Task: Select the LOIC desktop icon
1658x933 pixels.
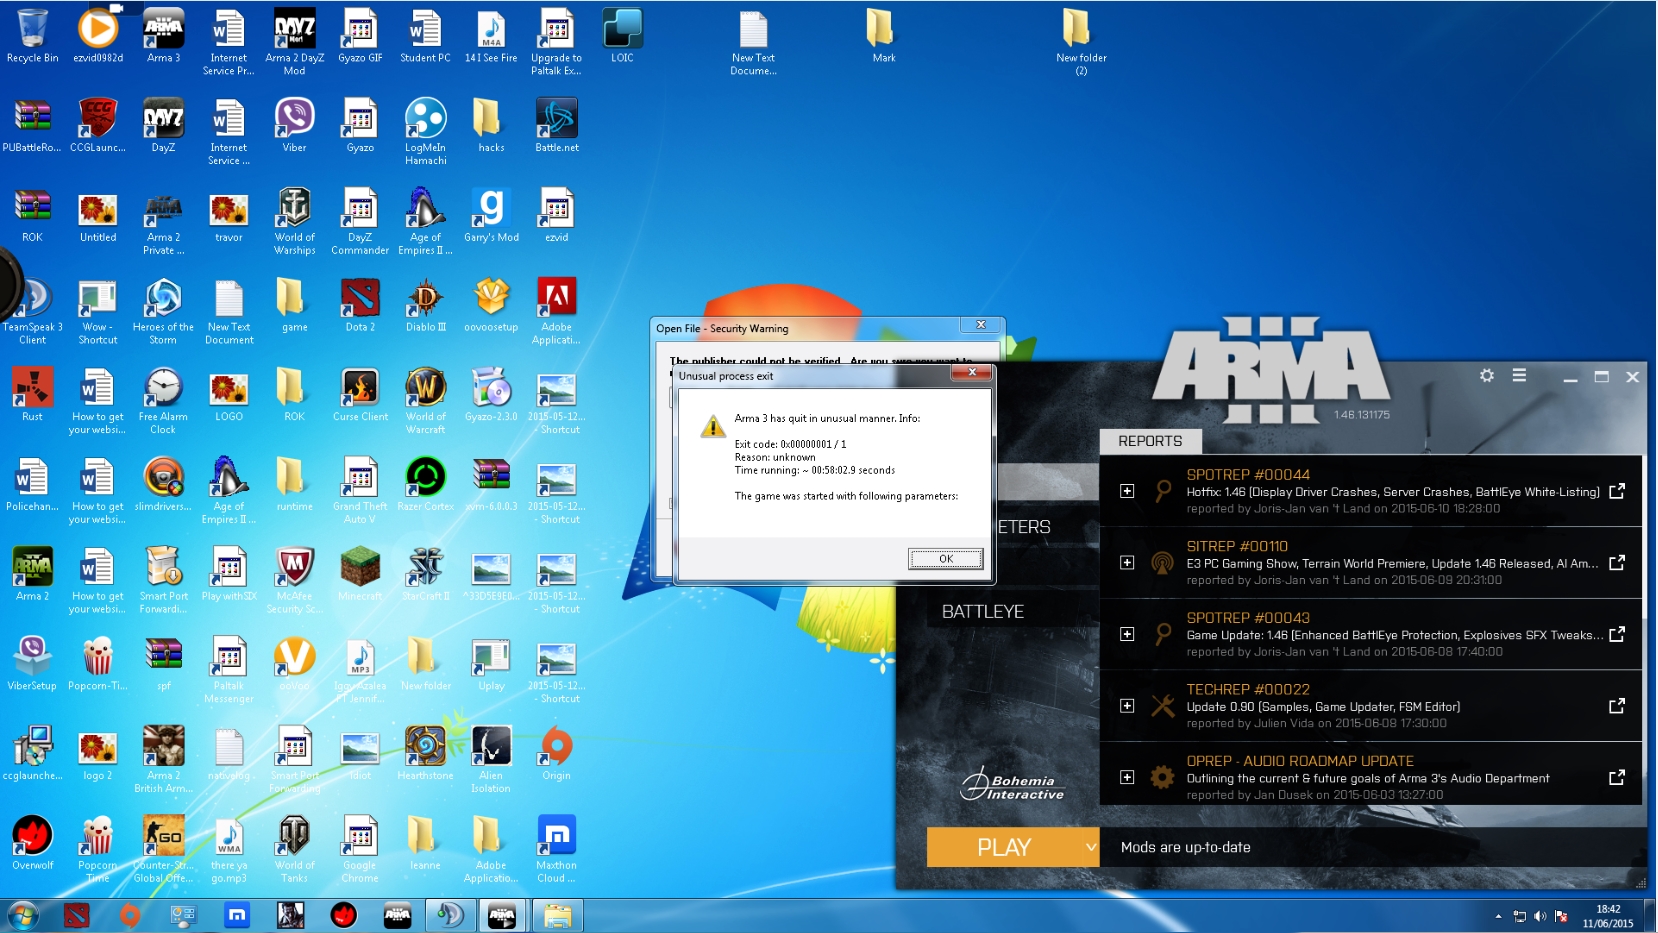Action: [x=622, y=37]
